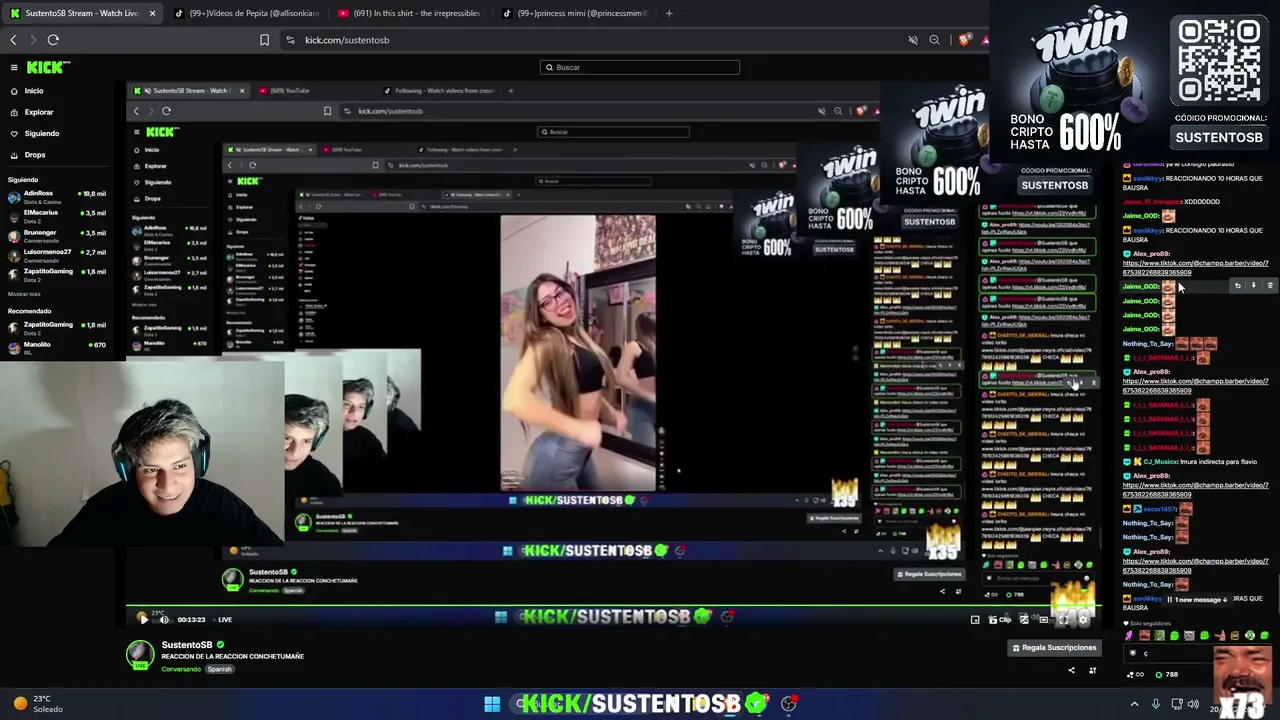Image resolution: width=1280 pixels, height=720 pixels.
Task: Open the Inicio home page
Action: [27, 91]
